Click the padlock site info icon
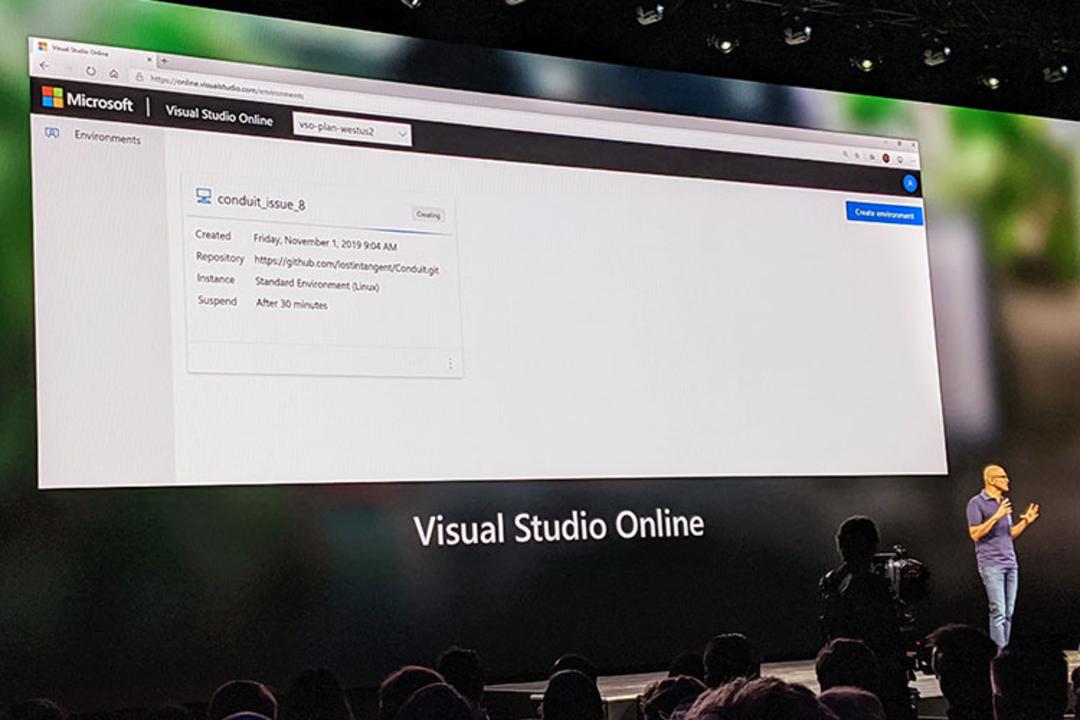Viewport: 1080px width, 720px height. pos(139,76)
